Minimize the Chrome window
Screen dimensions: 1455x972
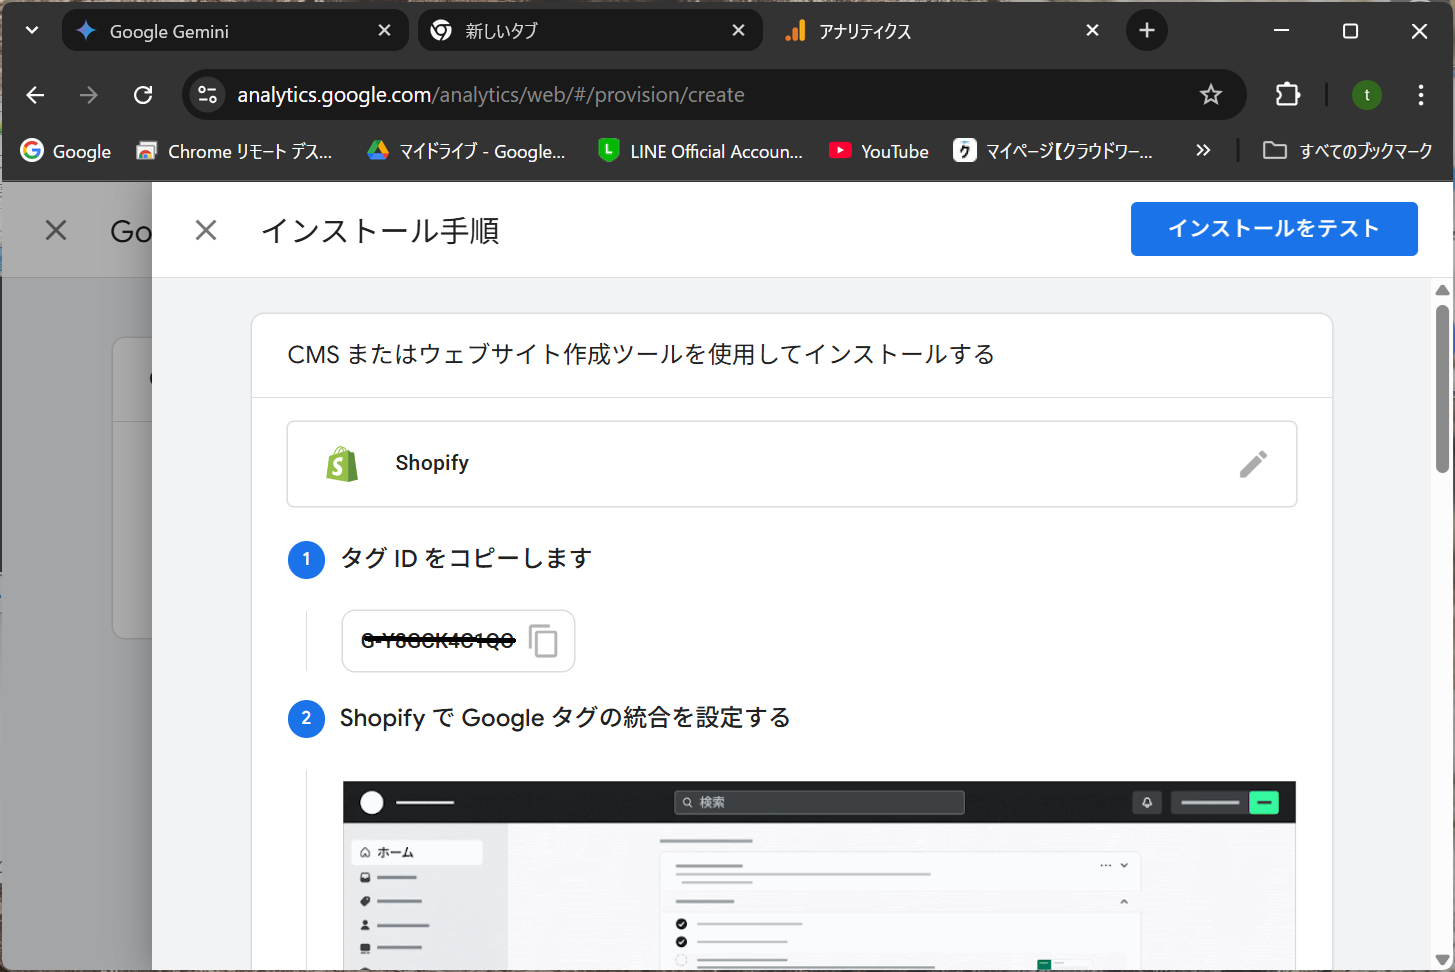pos(1281,31)
